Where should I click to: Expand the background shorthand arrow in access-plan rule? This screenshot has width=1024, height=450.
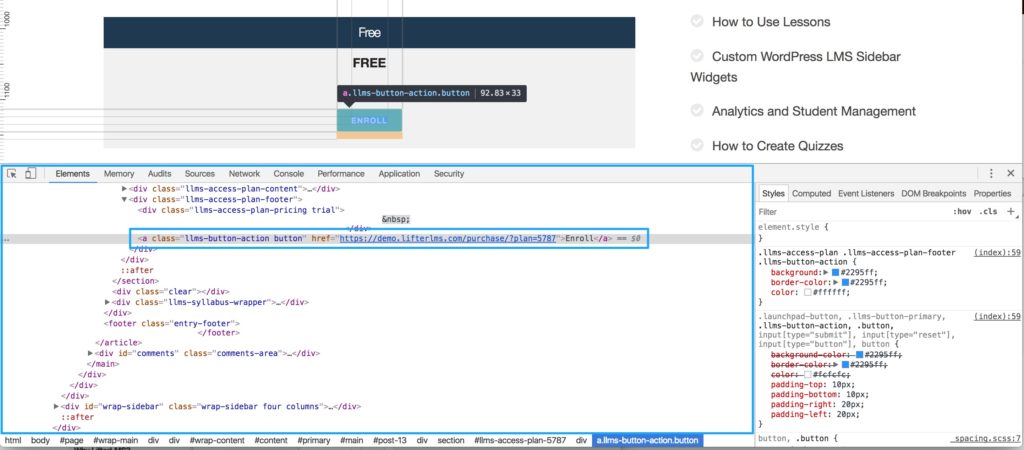pyautogui.click(x=825, y=272)
